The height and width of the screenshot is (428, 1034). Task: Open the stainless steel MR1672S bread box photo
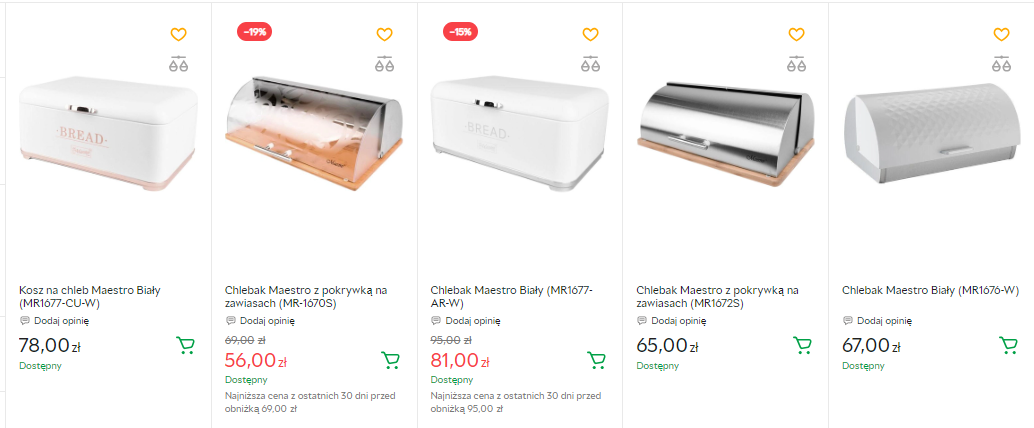725,135
